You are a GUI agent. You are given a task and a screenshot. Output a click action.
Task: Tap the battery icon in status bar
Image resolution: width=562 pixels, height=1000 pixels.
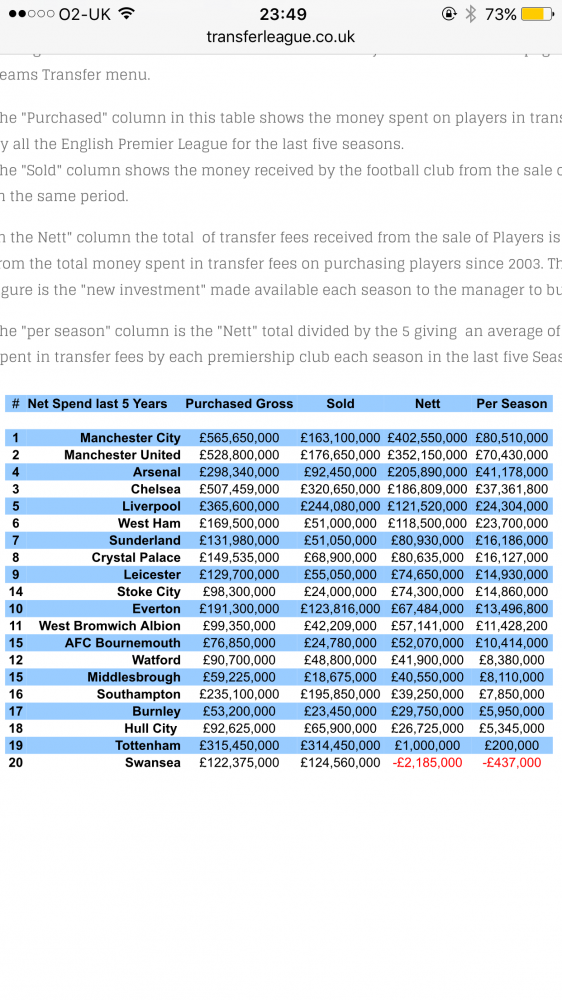pyautogui.click(x=537, y=14)
